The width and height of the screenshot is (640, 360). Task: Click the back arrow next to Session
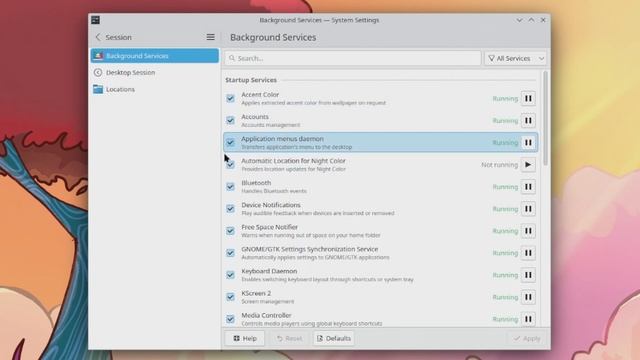tap(98, 37)
